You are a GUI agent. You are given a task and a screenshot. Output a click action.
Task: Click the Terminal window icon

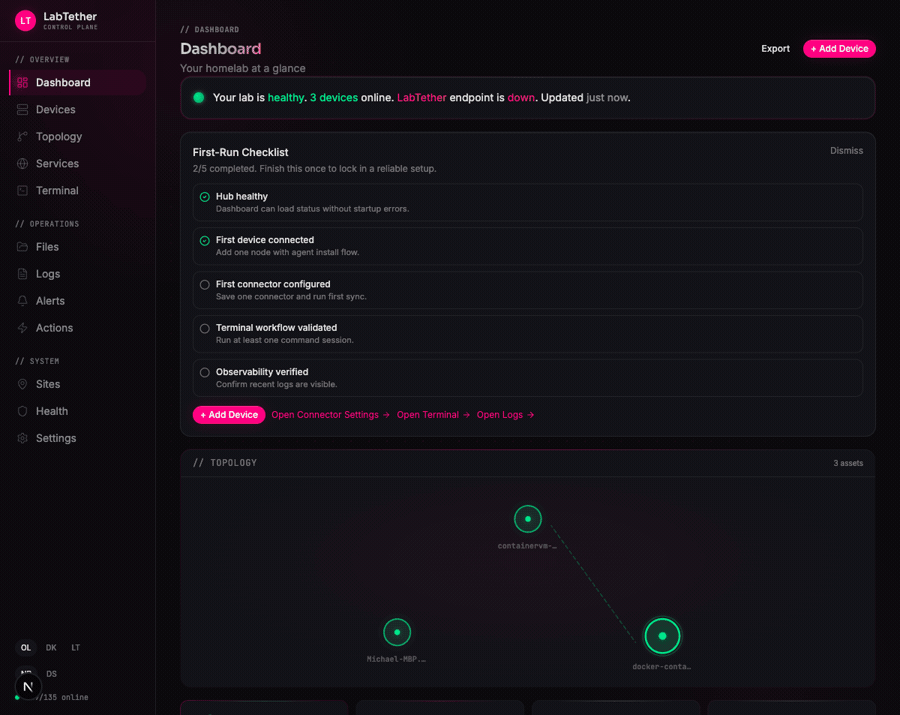[22, 191]
